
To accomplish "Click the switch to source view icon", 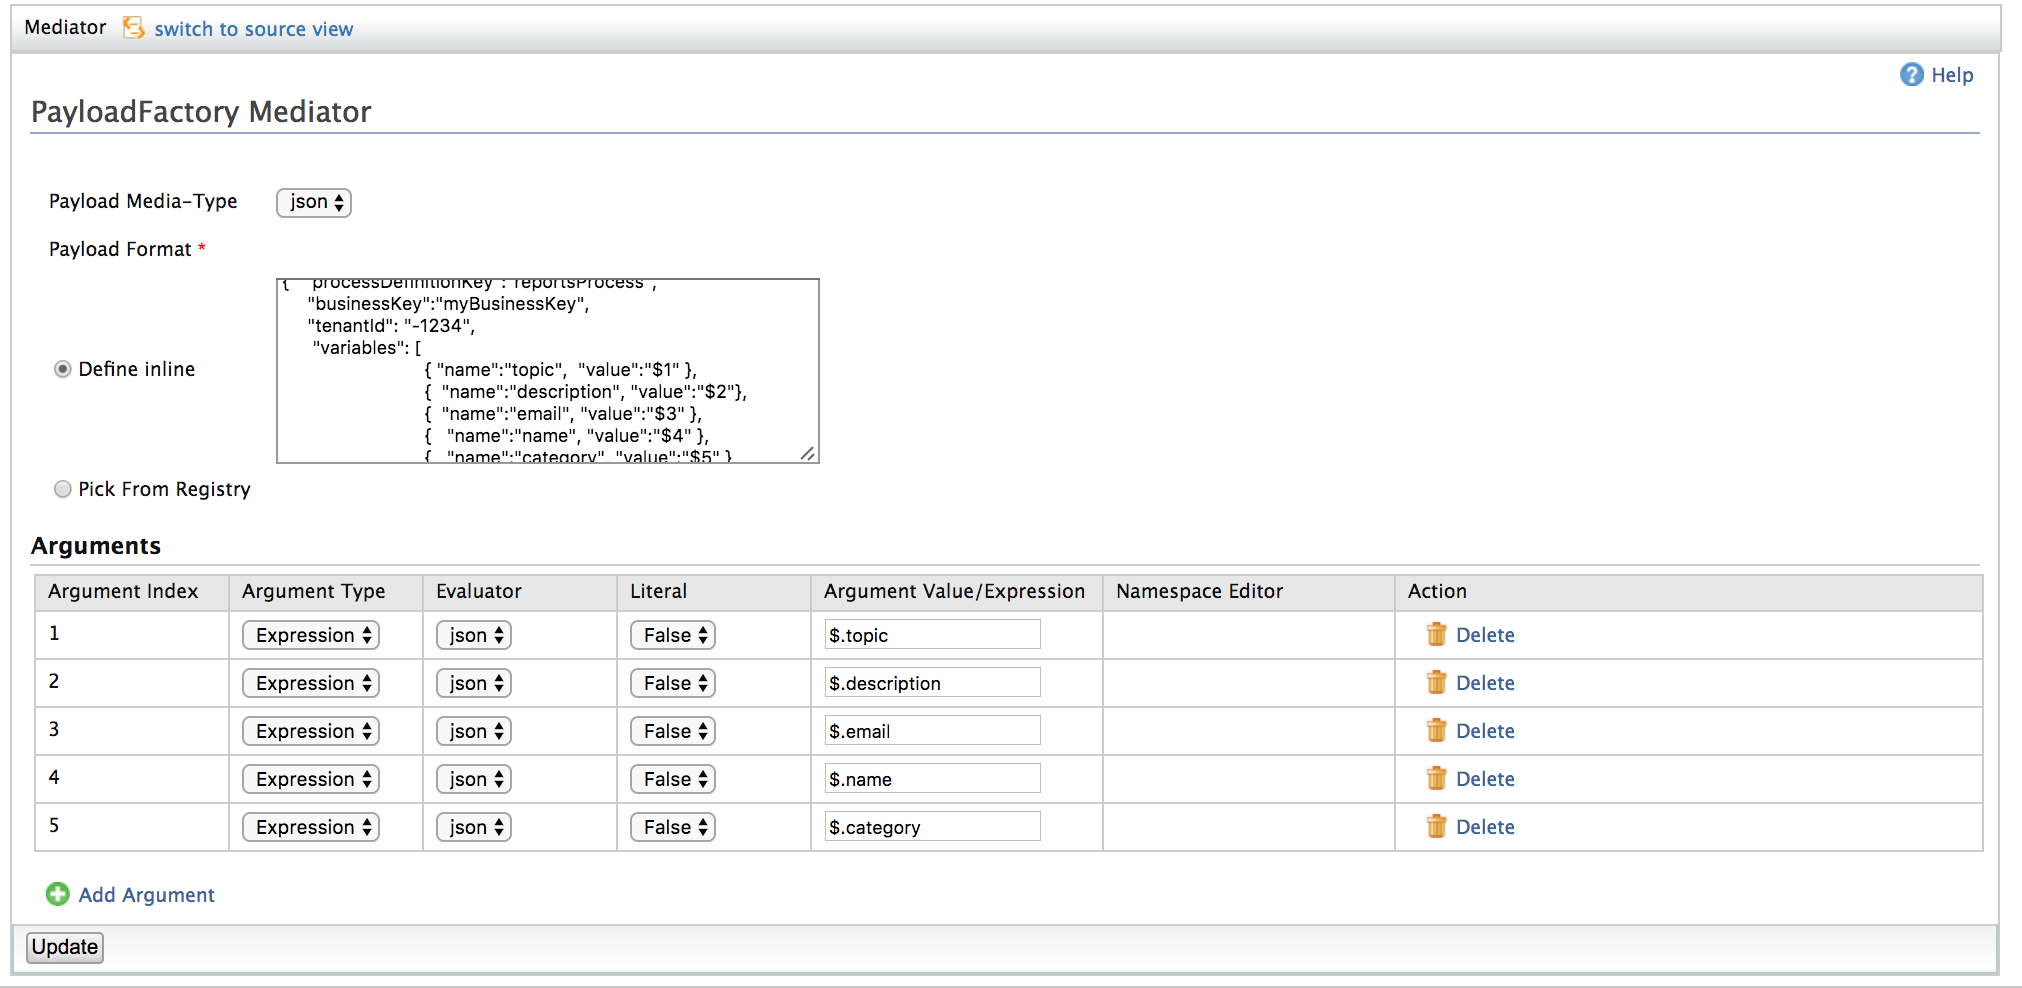I will pos(133,28).
